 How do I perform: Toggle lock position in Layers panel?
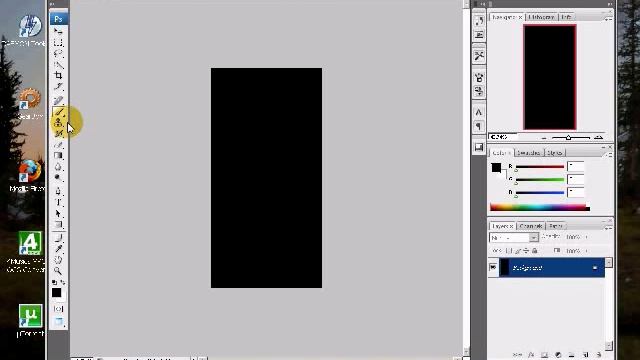(526, 251)
